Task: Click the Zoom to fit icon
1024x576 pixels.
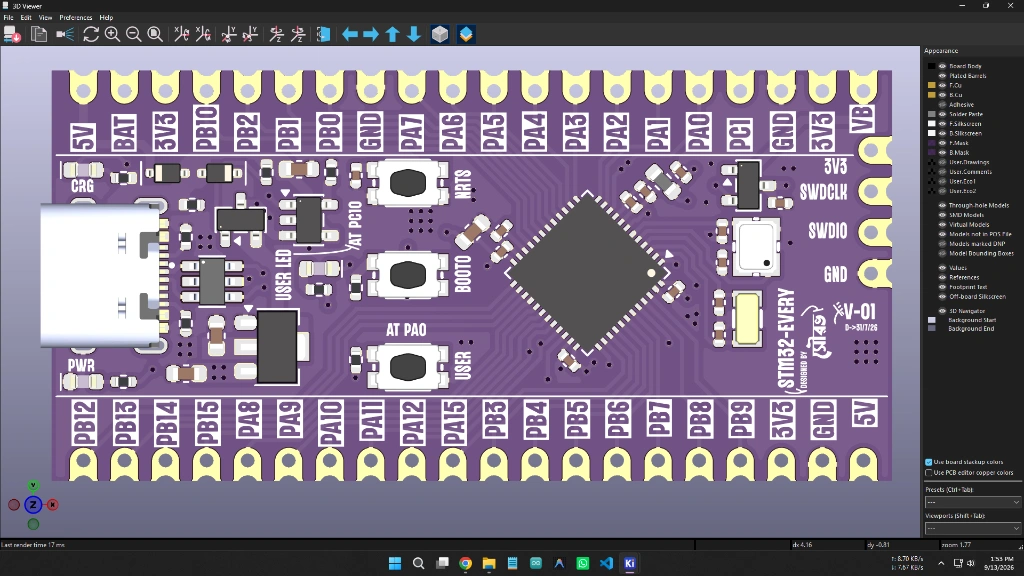Action: click(x=155, y=34)
